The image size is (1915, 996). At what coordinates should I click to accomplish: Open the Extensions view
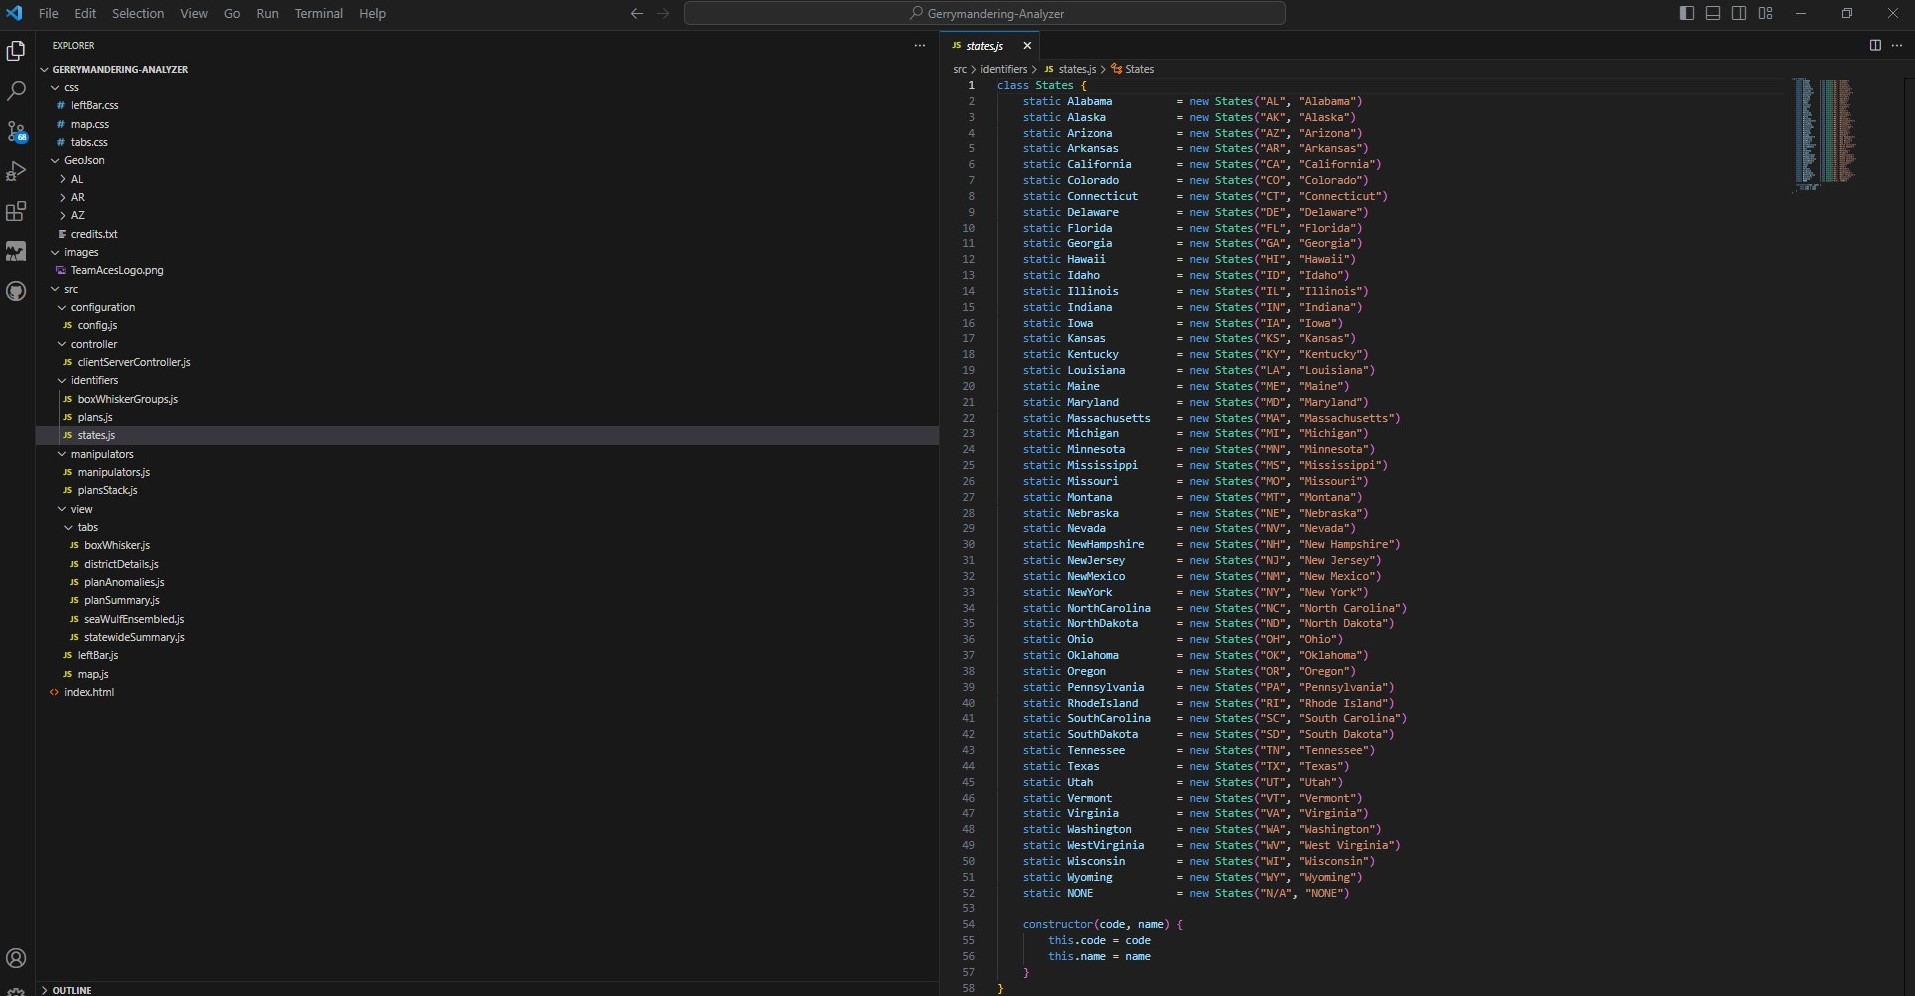coord(16,211)
